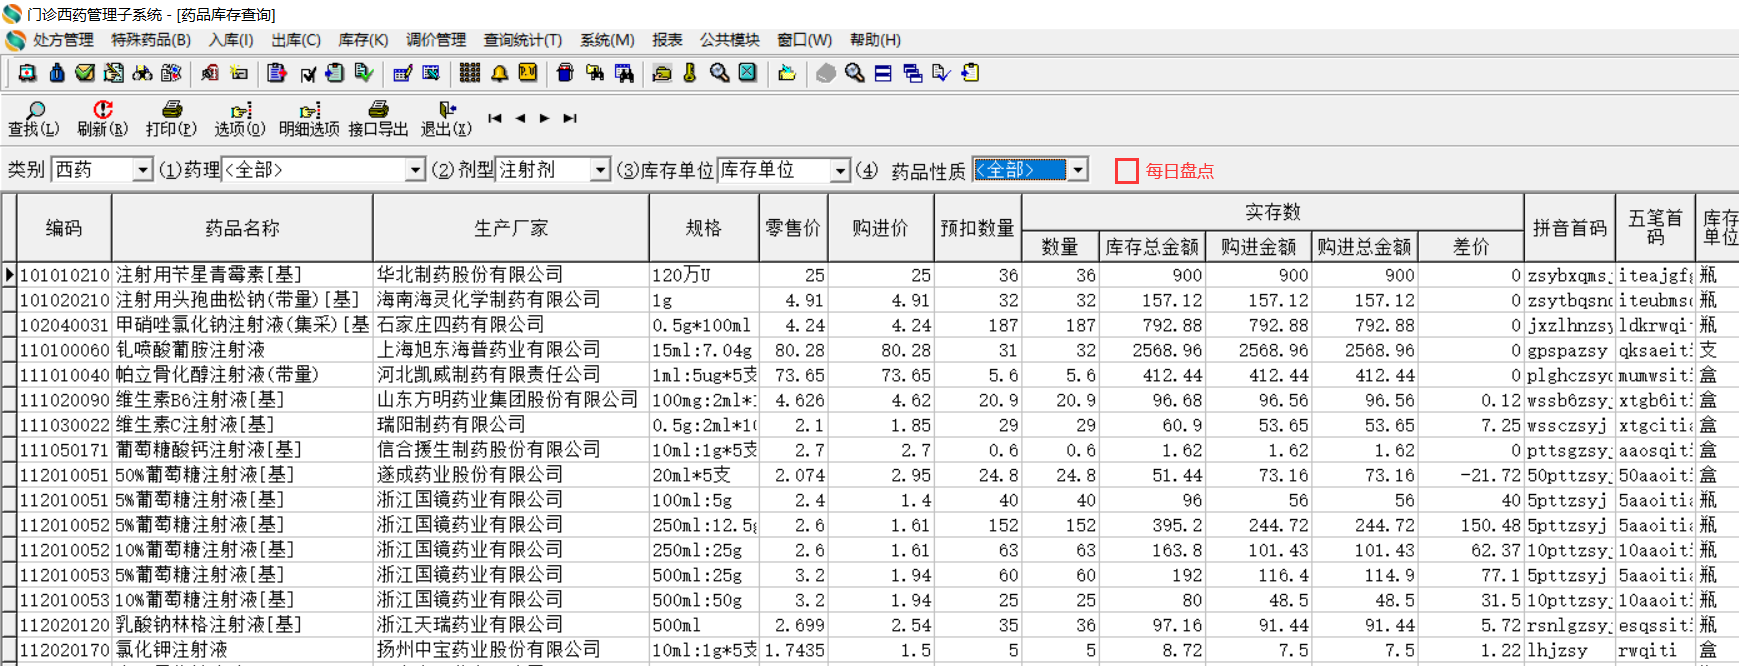Click the gray eraser-shaped toolbar icon

[825, 73]
